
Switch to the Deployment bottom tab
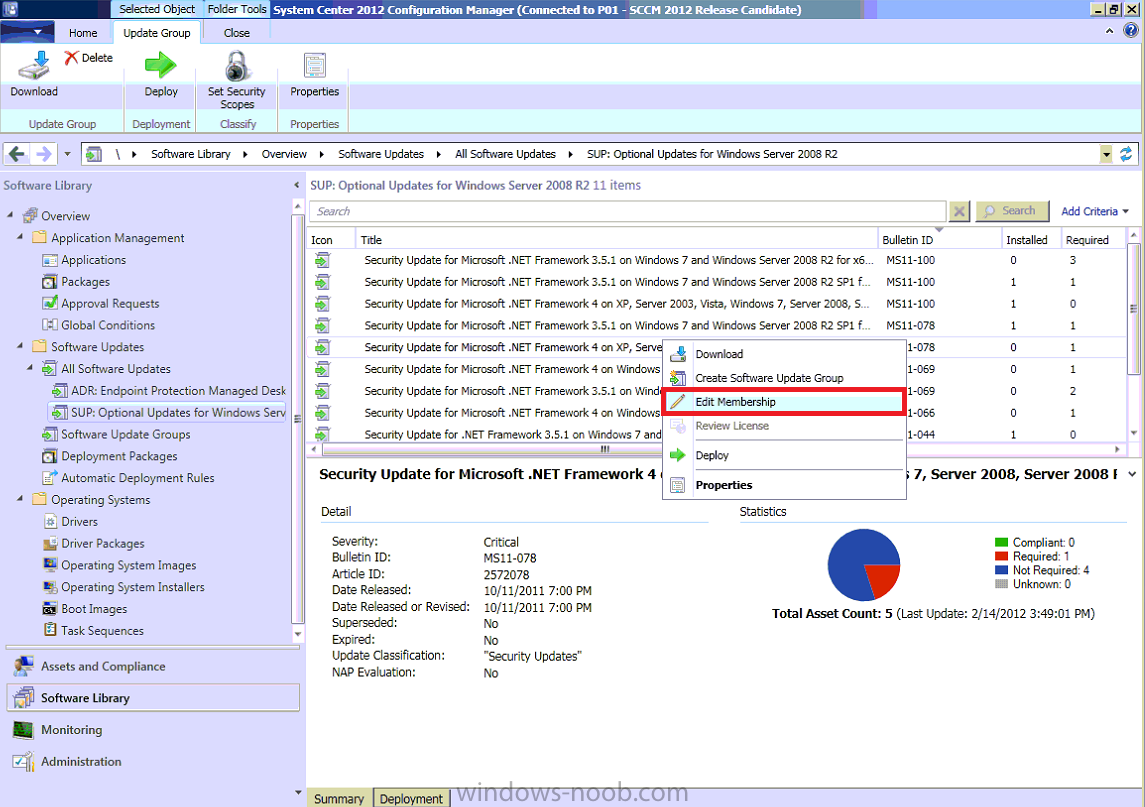[411, 798]
